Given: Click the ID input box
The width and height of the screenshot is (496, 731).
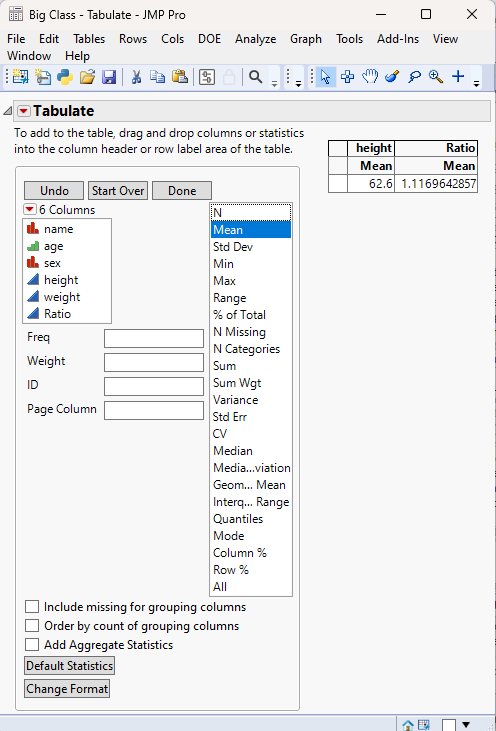Looking at the screenshot, I should click(x=154, y=386).
